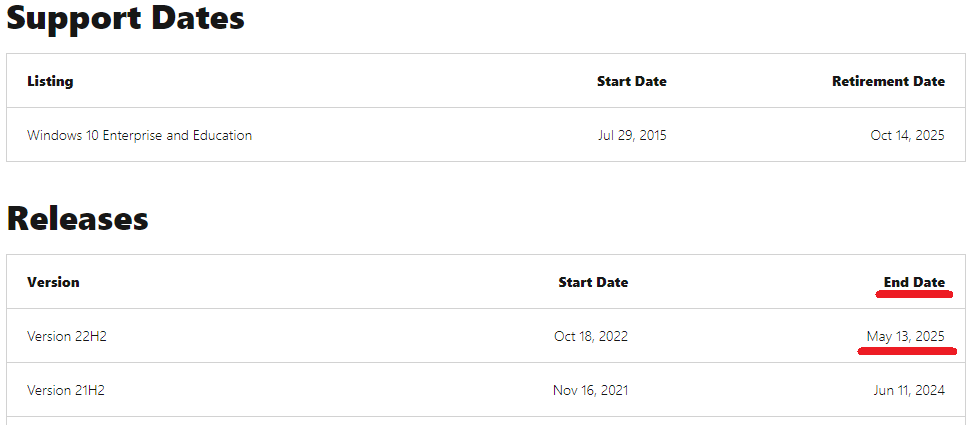The width and height of the screenshot is (977, 425).
Task: Click Start Date header in Support Dates table
Action: [x=631, y=81]
